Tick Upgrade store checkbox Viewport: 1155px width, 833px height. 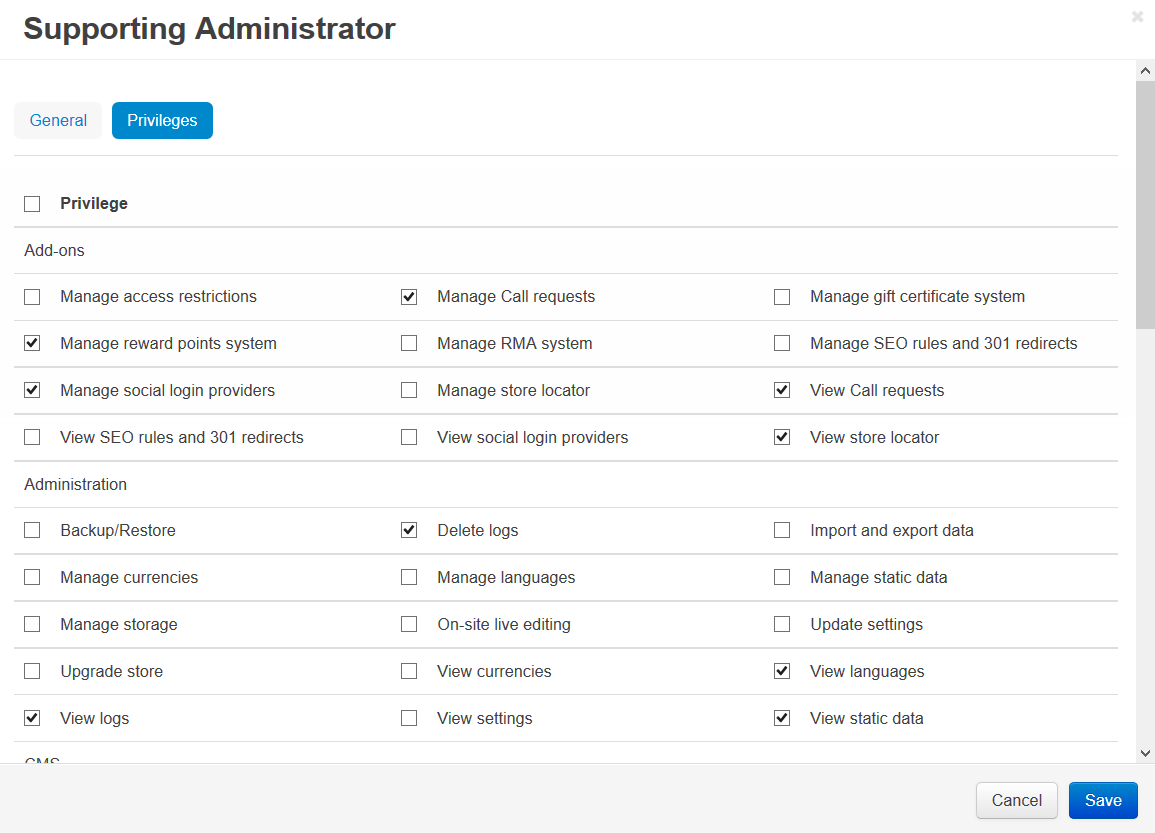coord(32,671)
